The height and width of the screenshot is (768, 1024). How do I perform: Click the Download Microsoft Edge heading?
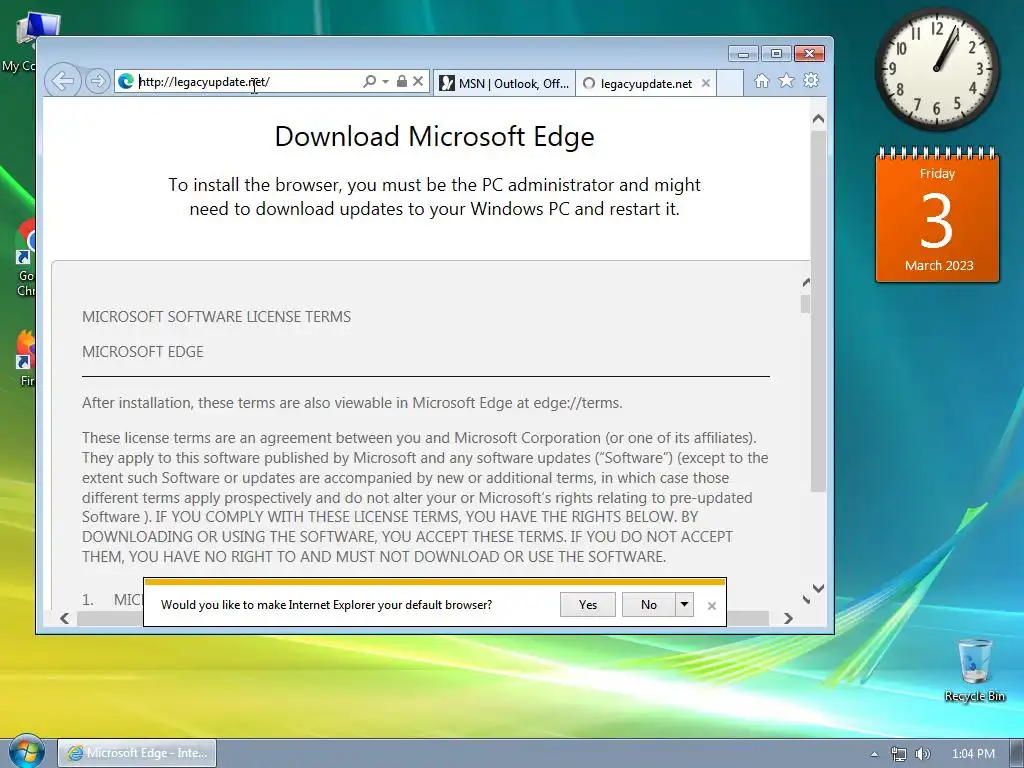434,136
